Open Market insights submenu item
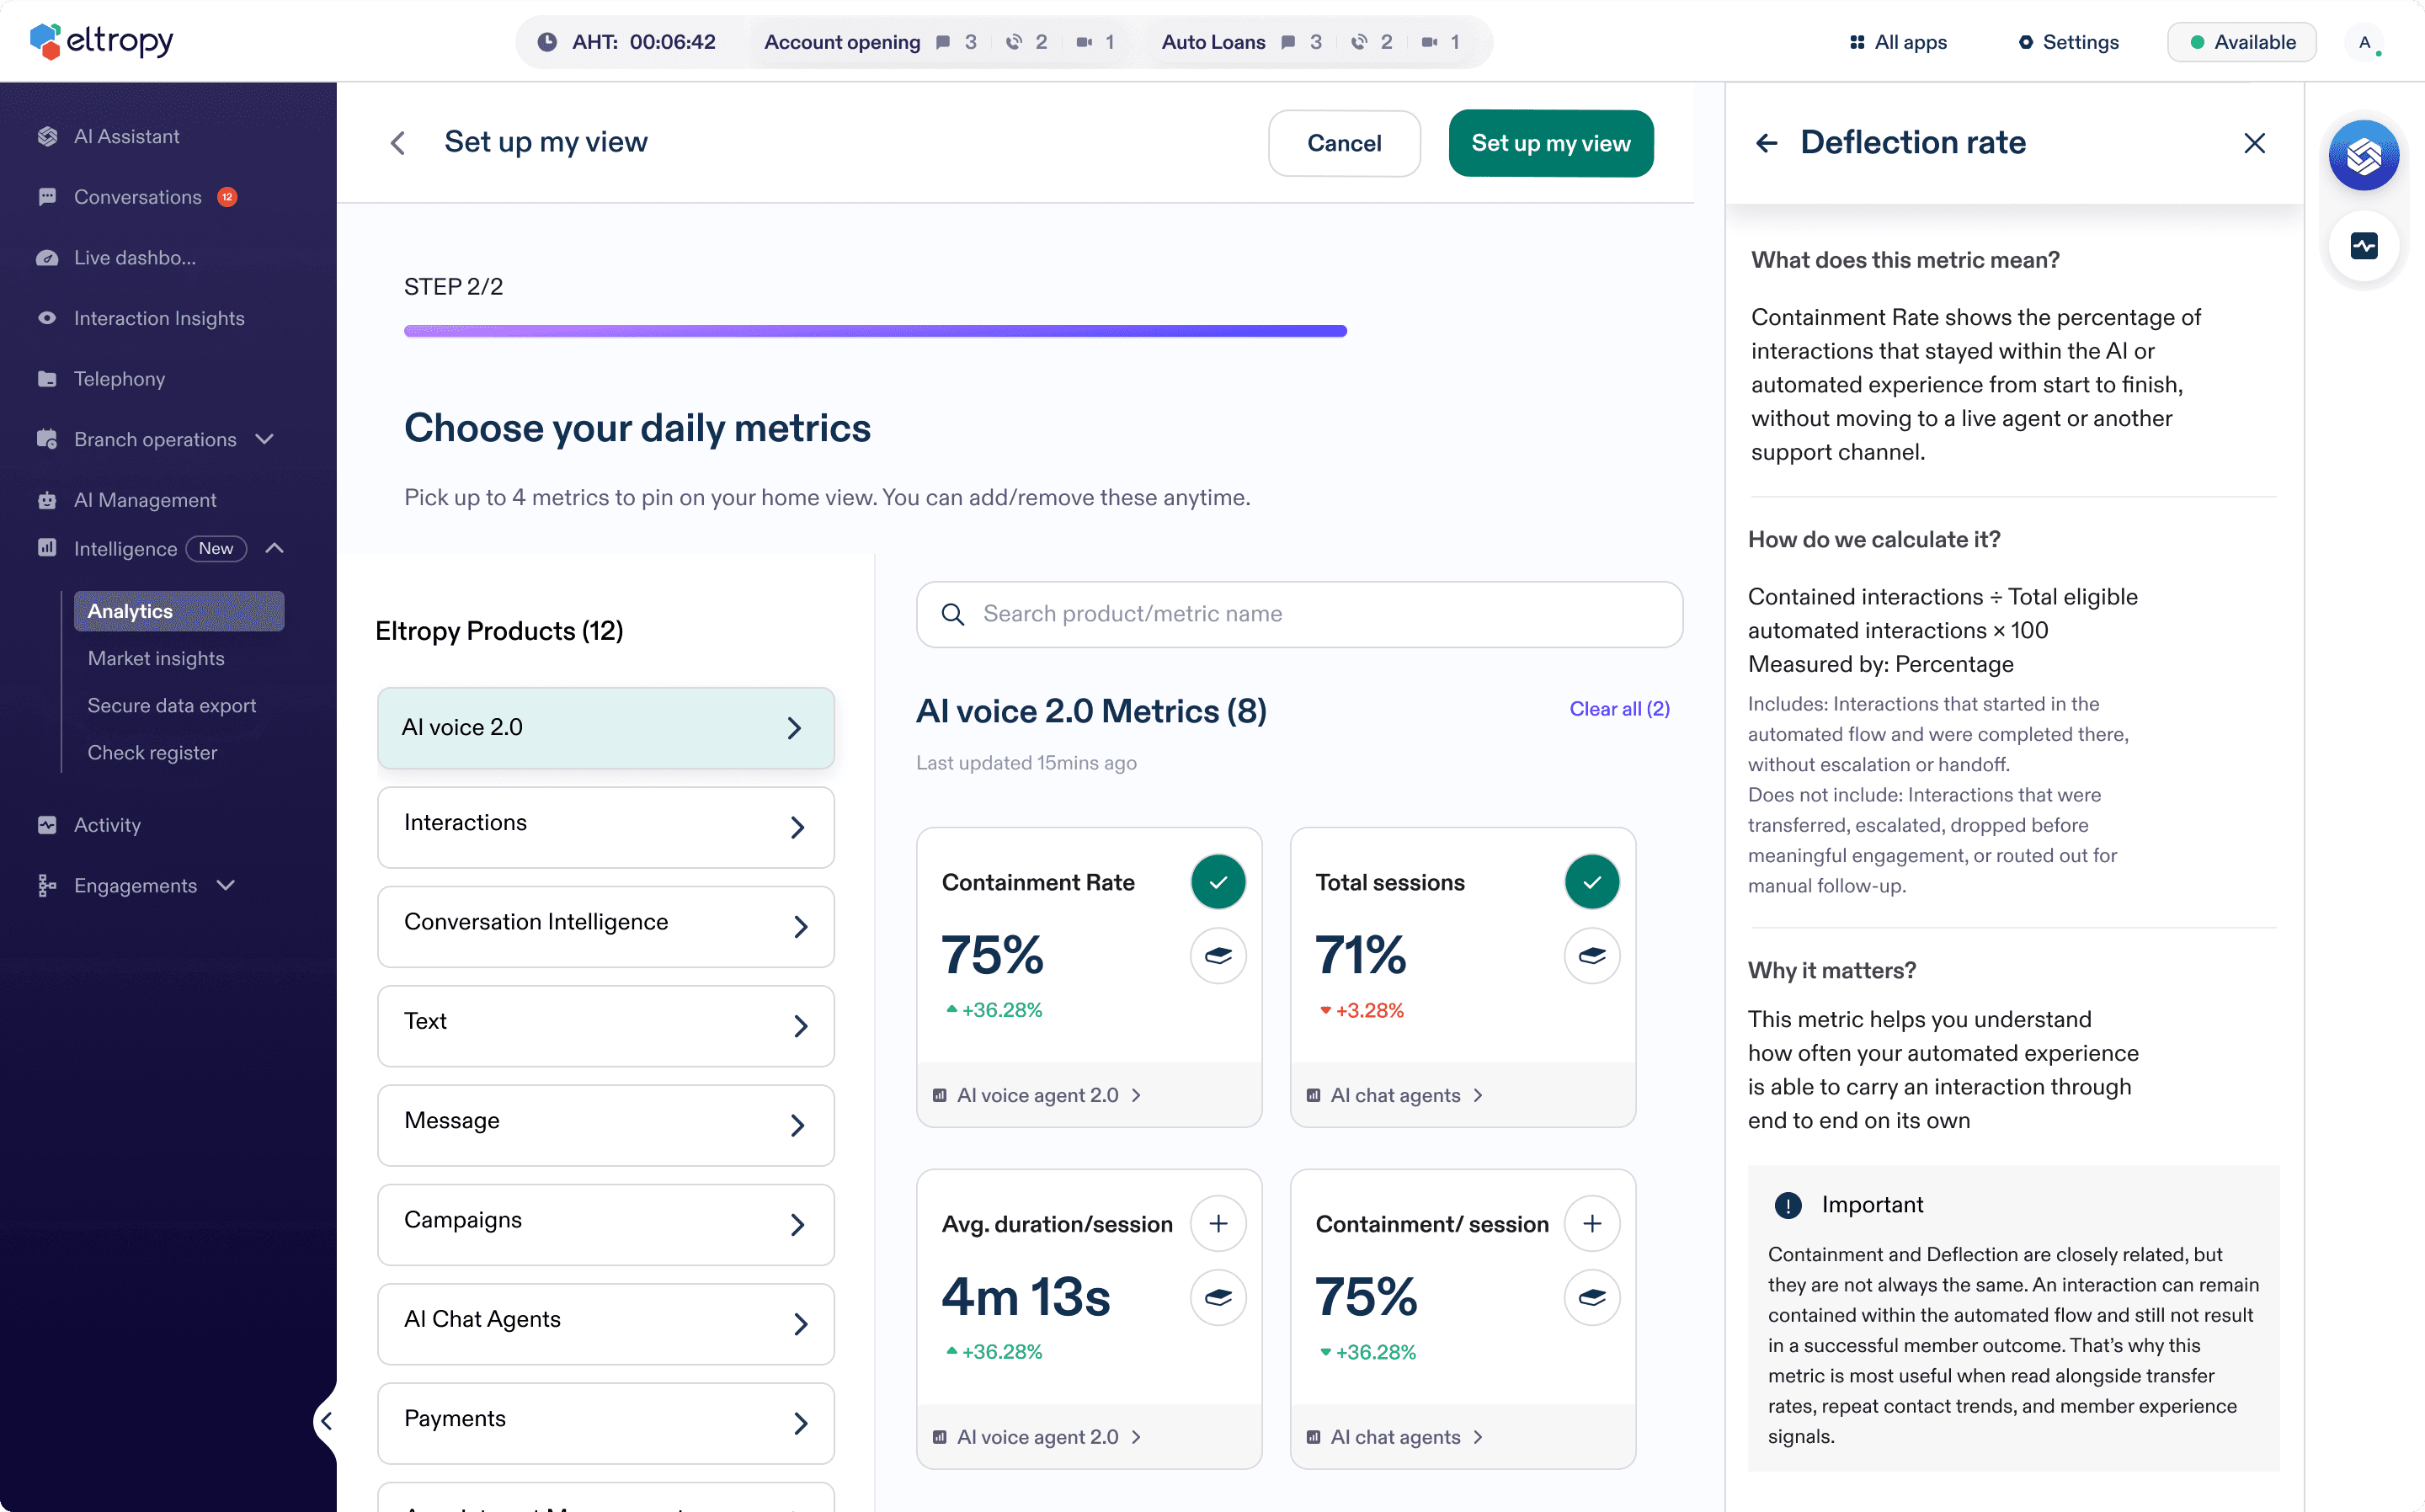Viewport: 2425px width, 1512px height. 156,659
